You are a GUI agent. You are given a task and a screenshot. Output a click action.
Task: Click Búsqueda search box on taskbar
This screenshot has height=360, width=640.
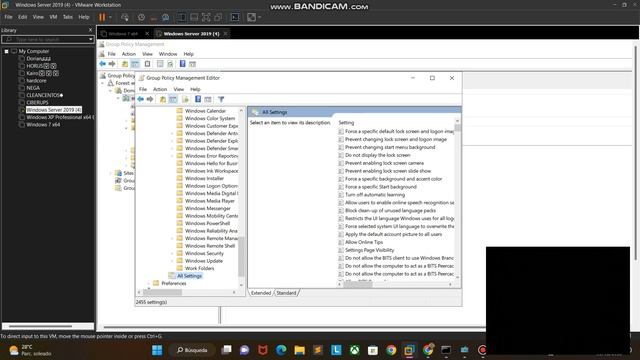(x=192, y=350)
